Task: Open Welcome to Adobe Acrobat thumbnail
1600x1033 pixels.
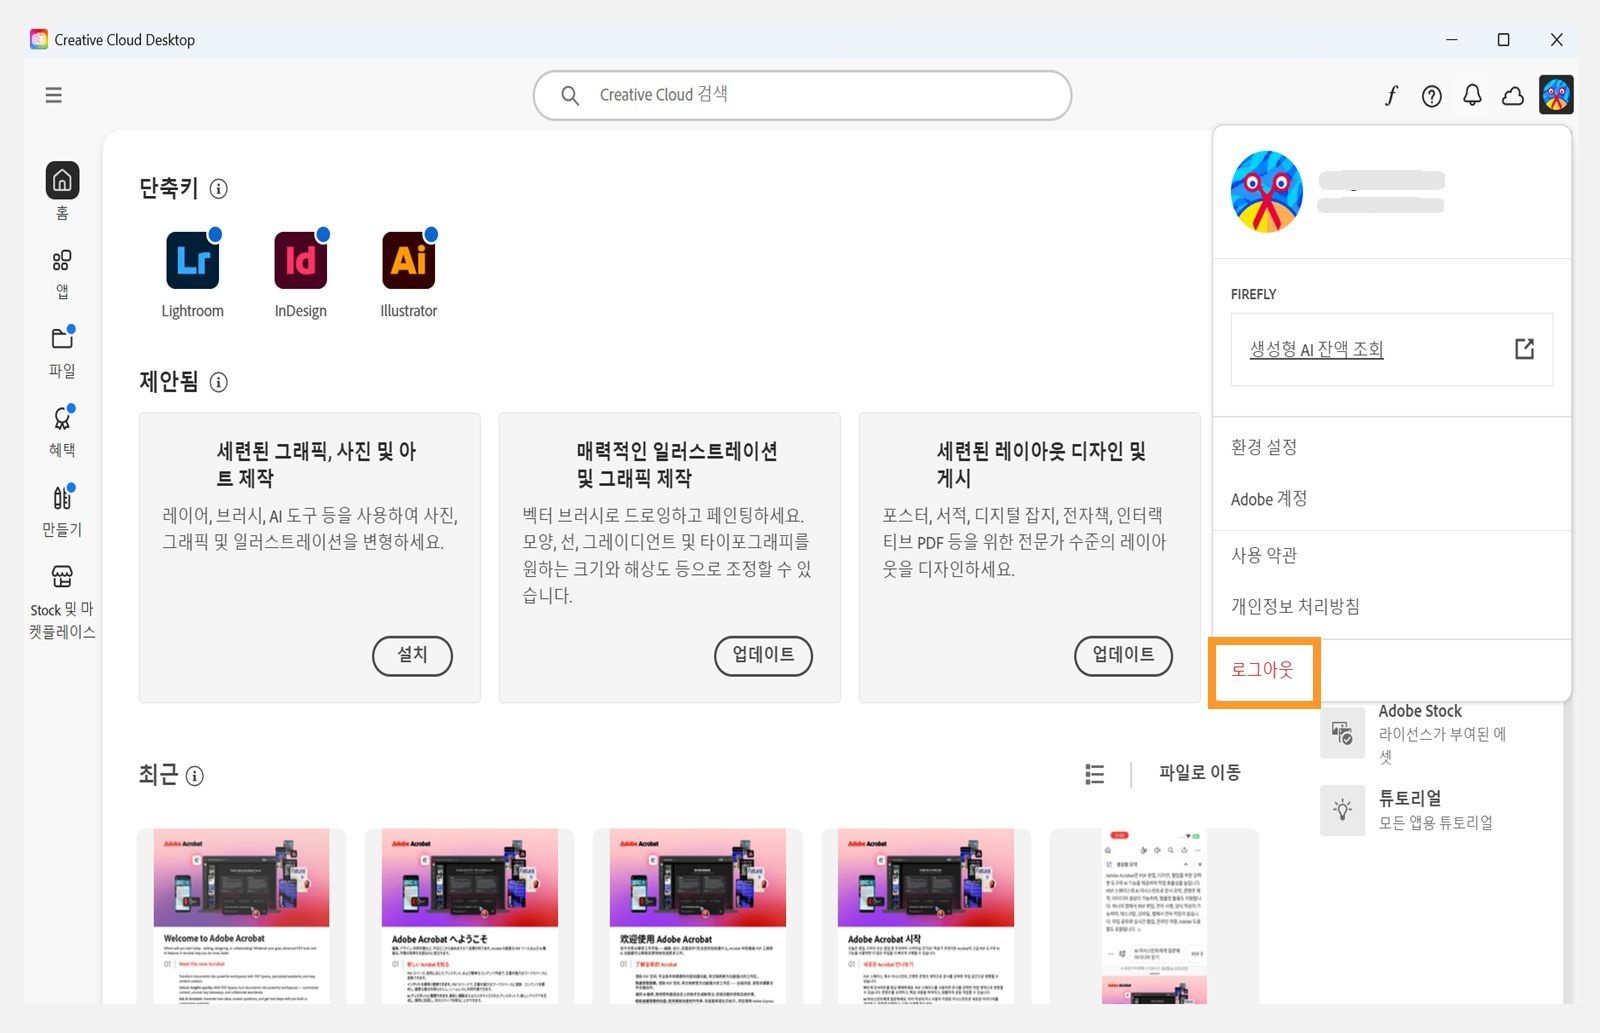Action: (x=241, y=916)
